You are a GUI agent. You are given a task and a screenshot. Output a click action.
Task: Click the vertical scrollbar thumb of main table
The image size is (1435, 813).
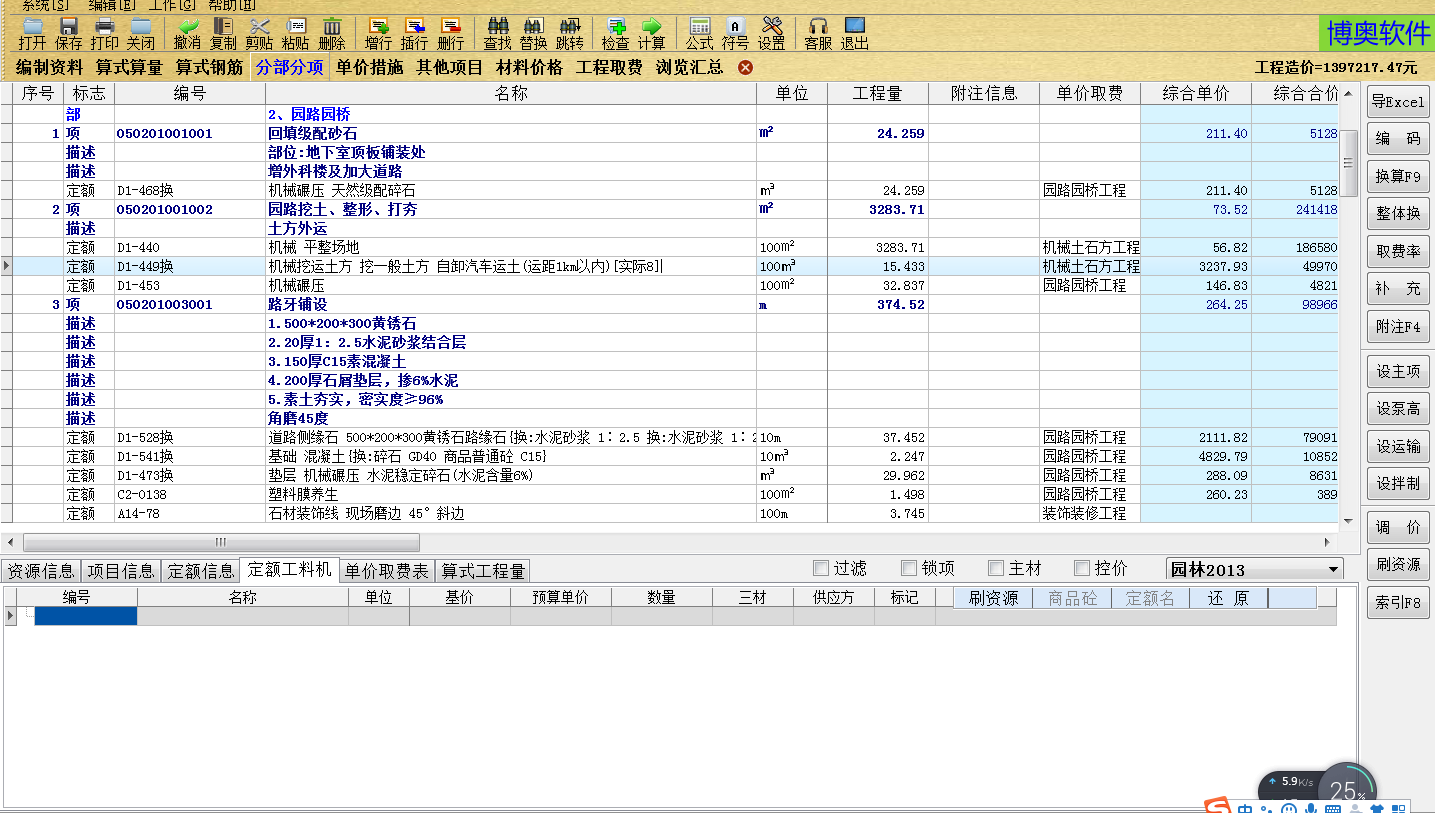pyautogui.click(x=1349, y=162)
